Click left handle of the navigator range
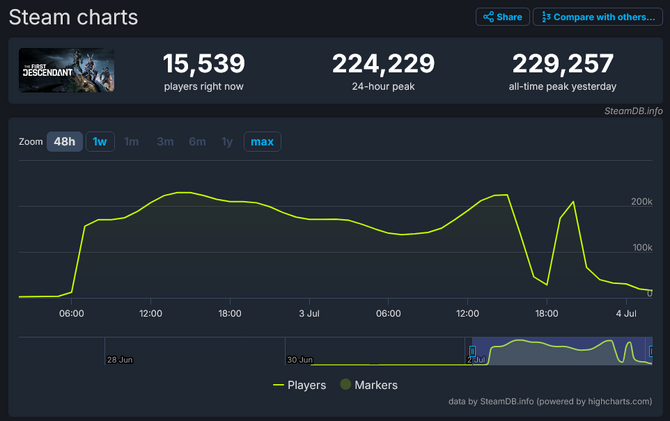Image resolution: width=670 pixels, height=421 pixels. pos(471,350)
